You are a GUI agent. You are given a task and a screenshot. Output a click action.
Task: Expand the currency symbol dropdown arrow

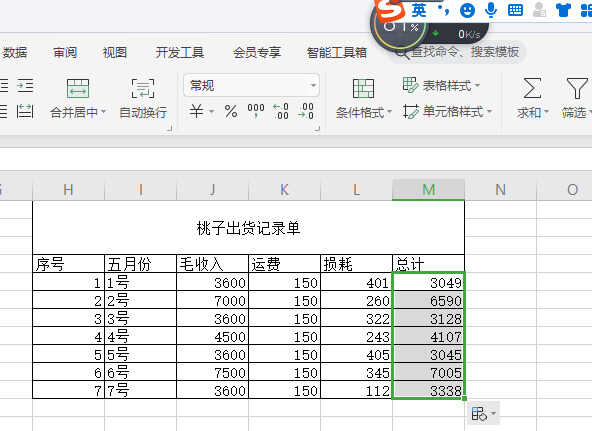(x=211, y=111)
